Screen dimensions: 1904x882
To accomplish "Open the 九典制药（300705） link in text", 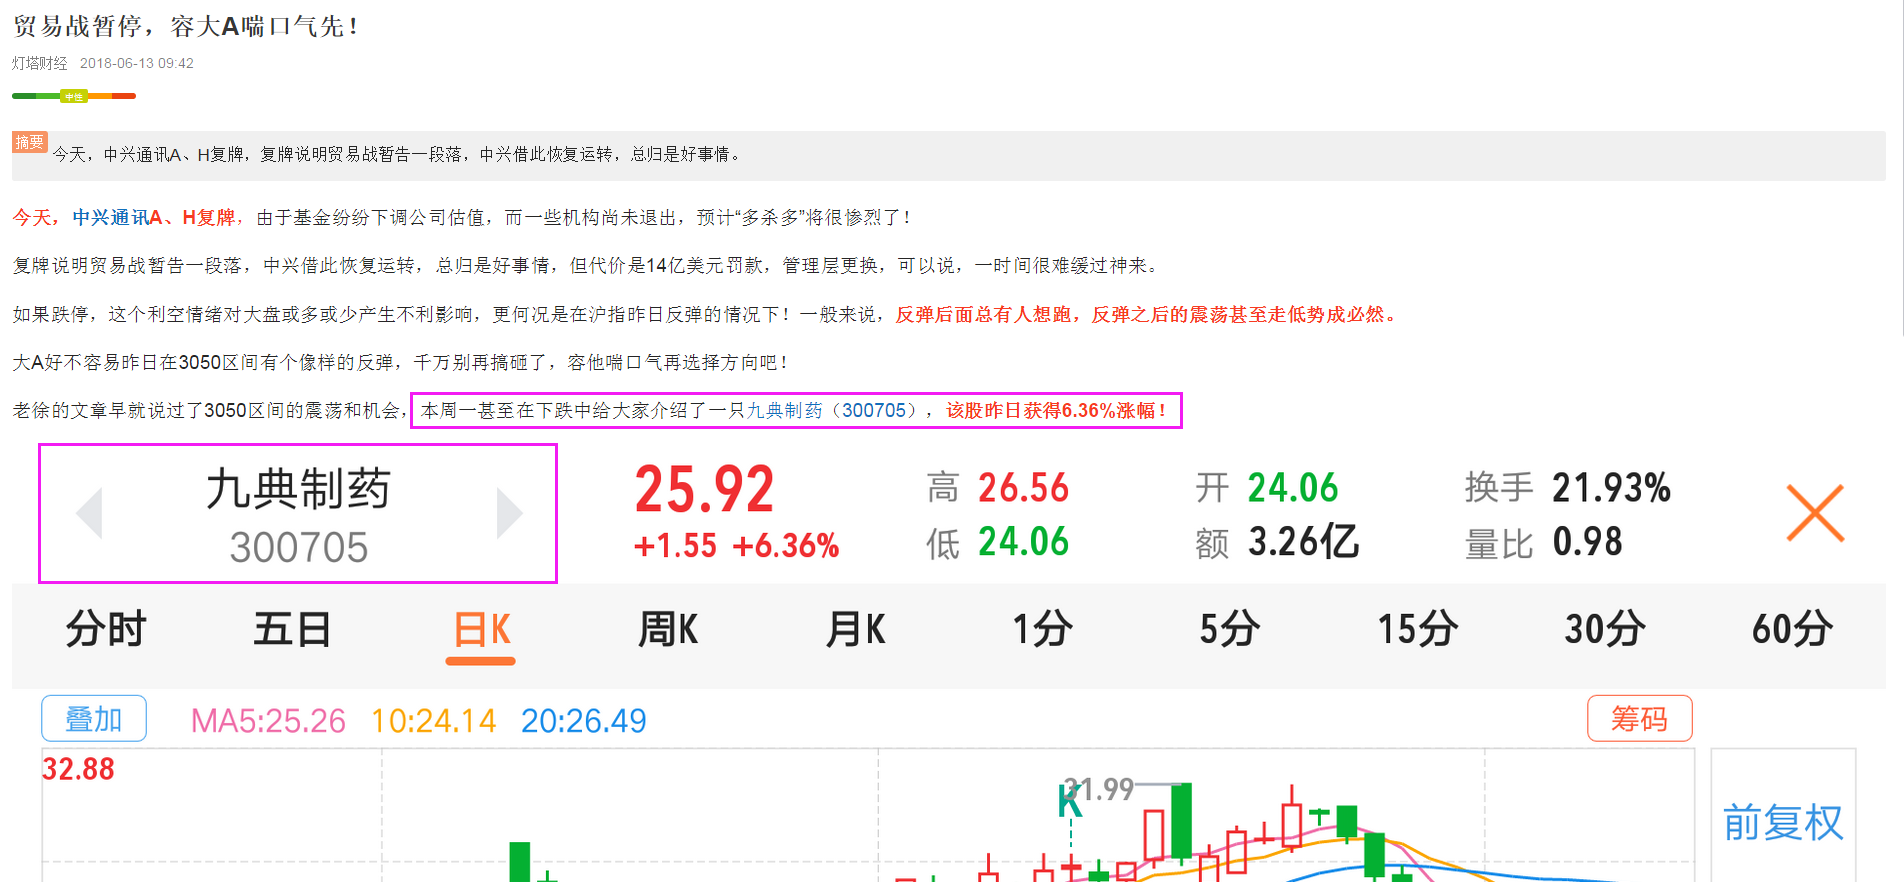I will (836, 410).
